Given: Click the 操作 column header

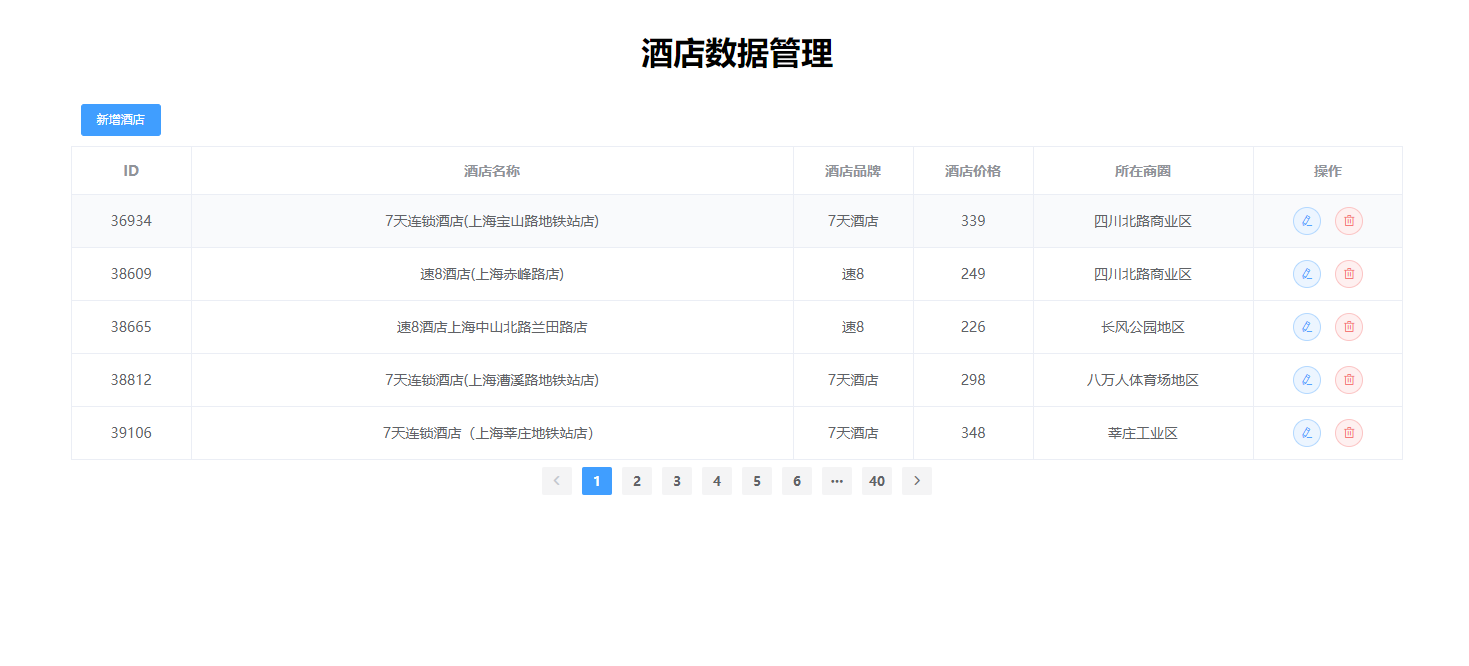Looking at the screenshot, I should tap(1328, 171).
